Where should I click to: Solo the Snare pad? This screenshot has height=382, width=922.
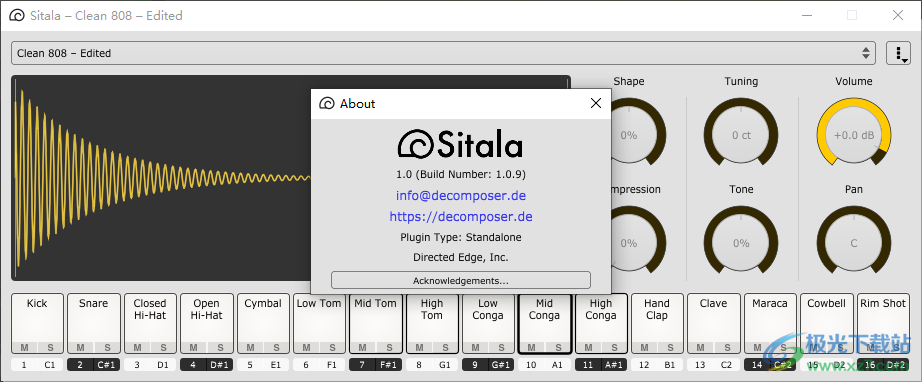click(106, 347)
